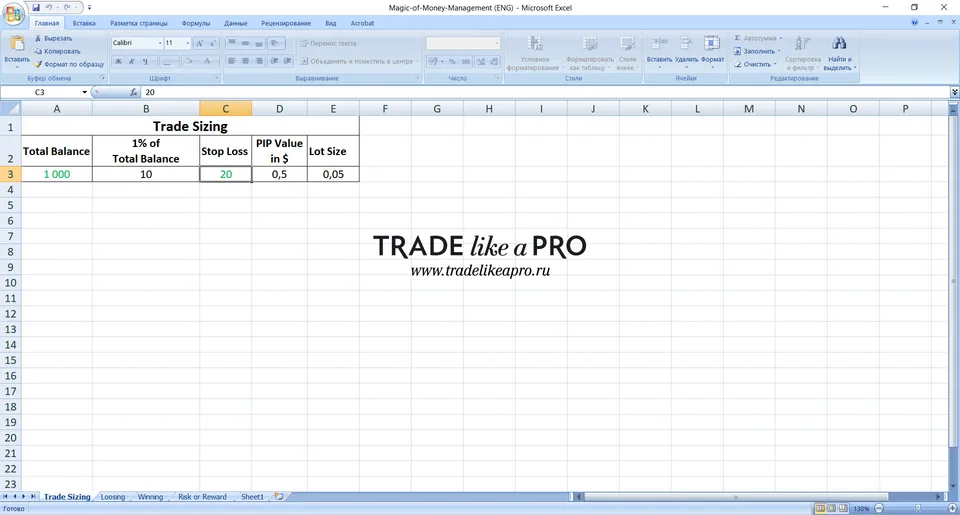The width and height of the screenshot is (960, 515).
Task: Open the Risk or Reward worksheet tab
Action: click(x=202, y=497)
